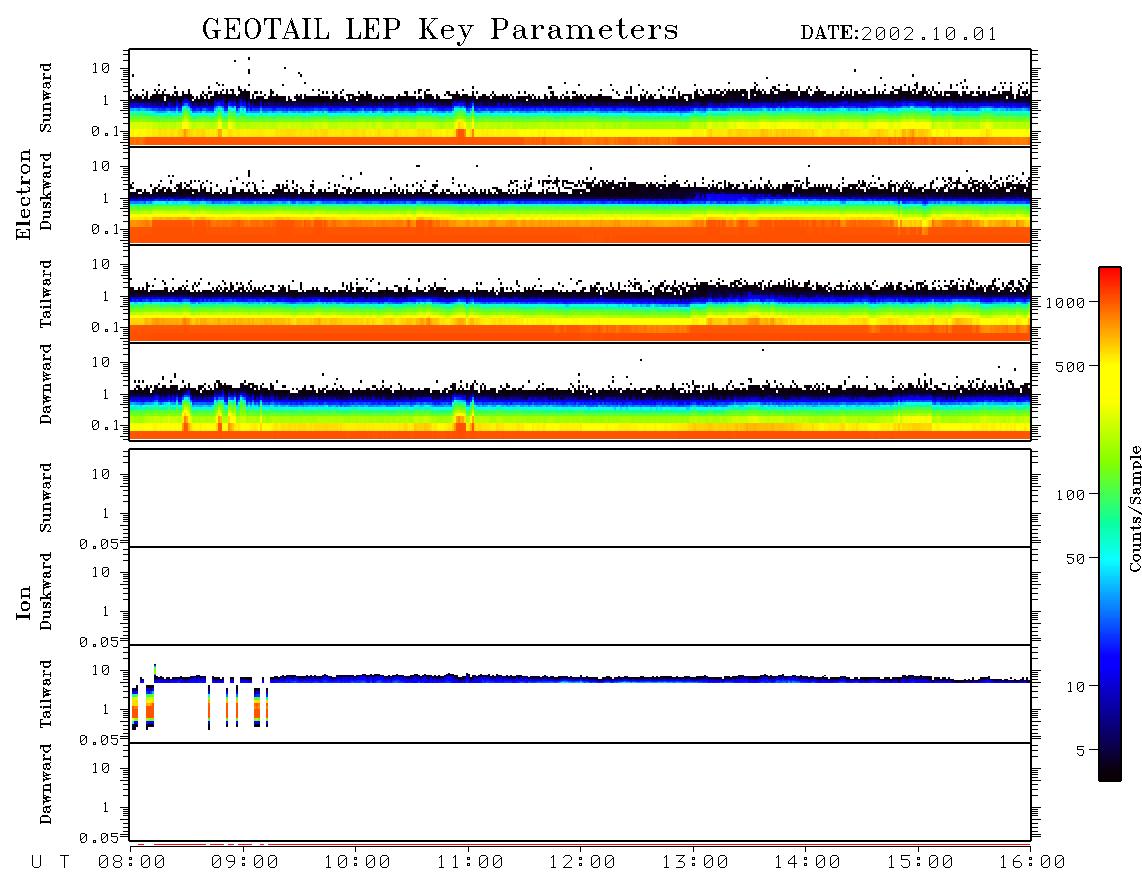Viewport: 1142px width, 880px height.
Task: Click the '0.05' tick label of Ion Sunward panel
Action: (x=99, y=544)
